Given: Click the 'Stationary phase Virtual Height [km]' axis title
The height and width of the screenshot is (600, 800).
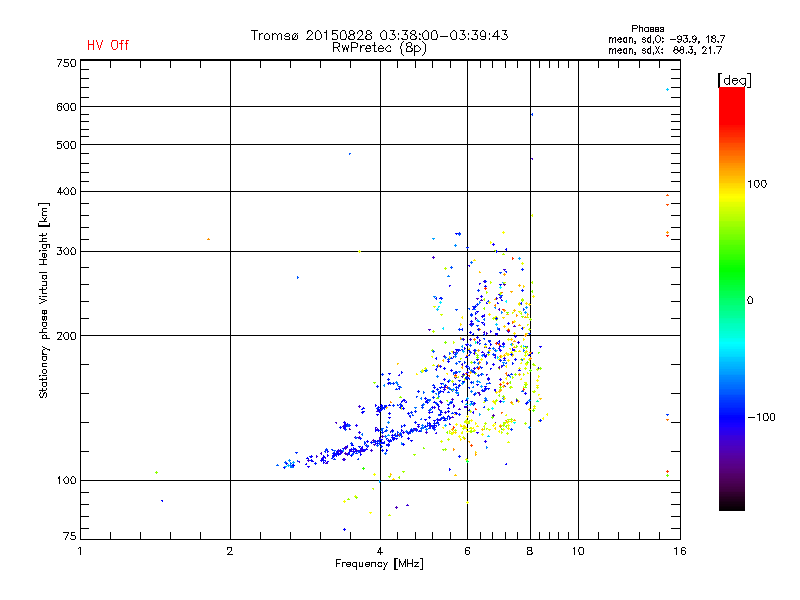Looking at the screenshot, I should click(44, 300).
